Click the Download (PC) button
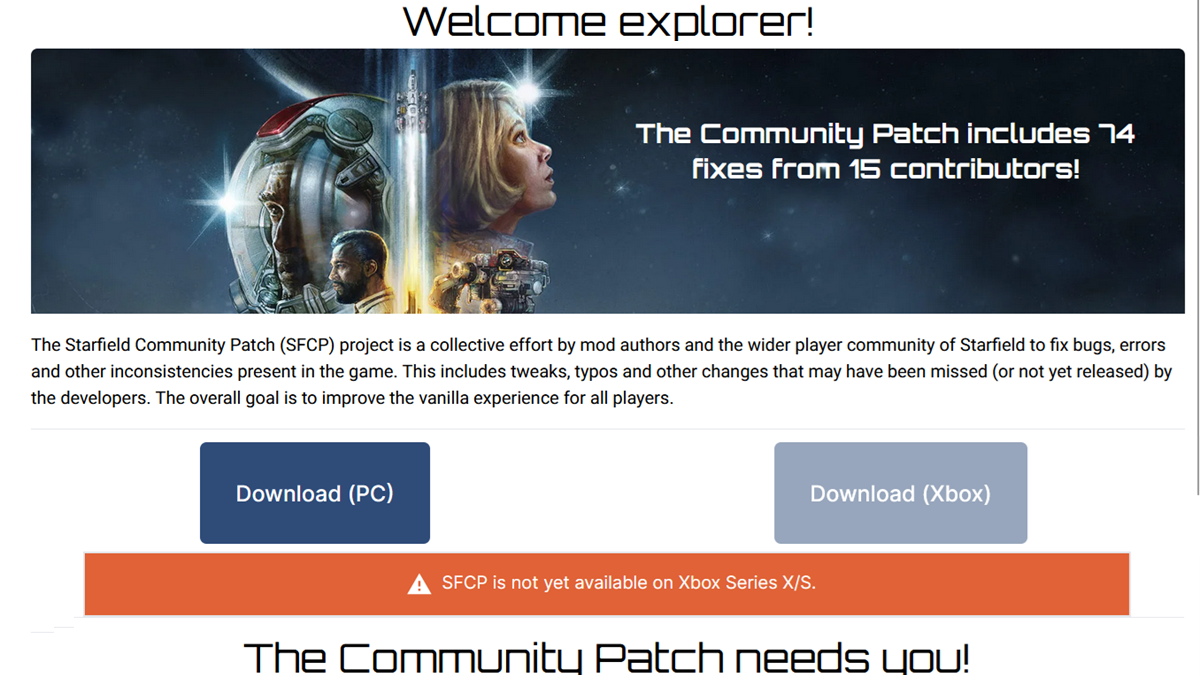This screenshot has height=675, width=1200. (314, 493)
